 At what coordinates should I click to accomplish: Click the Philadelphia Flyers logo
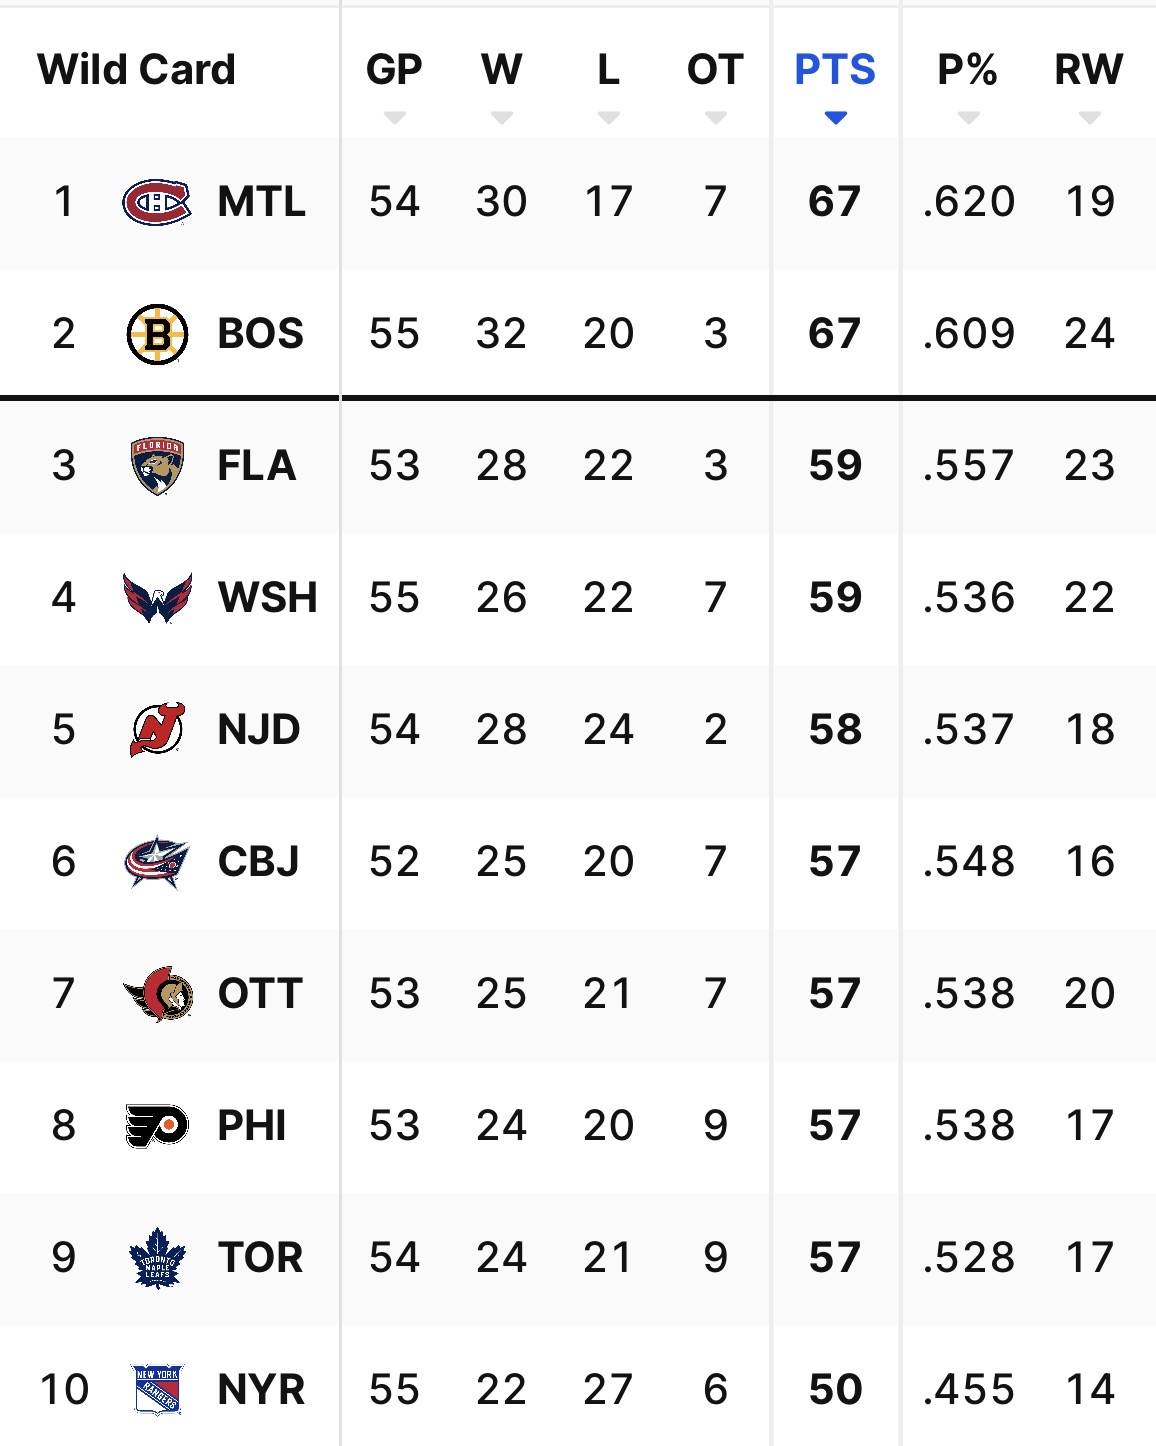coord(157,1126)
